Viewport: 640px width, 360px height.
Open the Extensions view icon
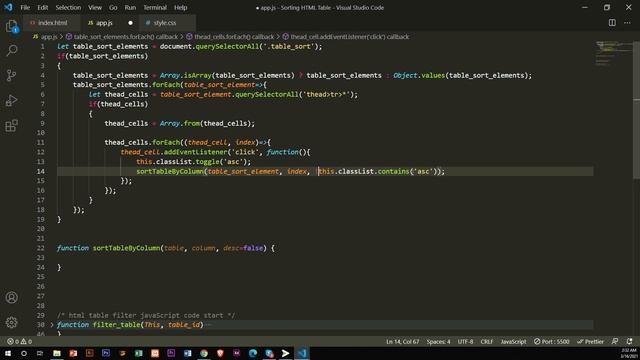(12, 125)
